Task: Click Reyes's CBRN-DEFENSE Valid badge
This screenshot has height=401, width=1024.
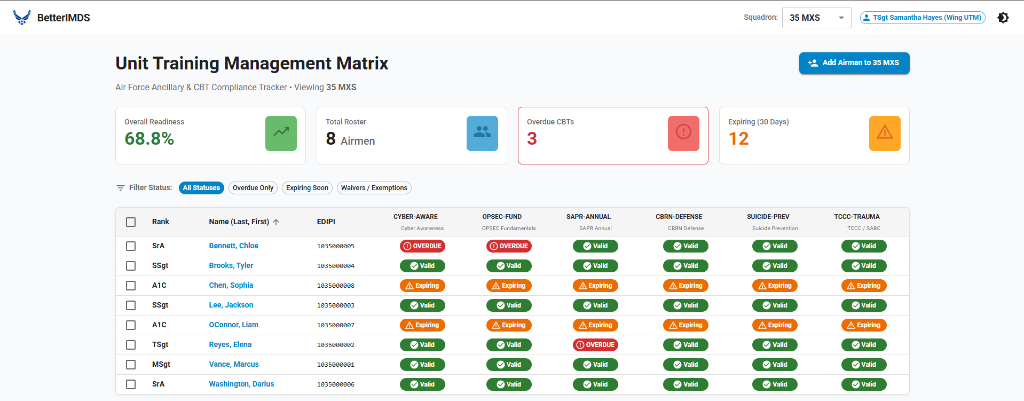Action: click(686, 345)
